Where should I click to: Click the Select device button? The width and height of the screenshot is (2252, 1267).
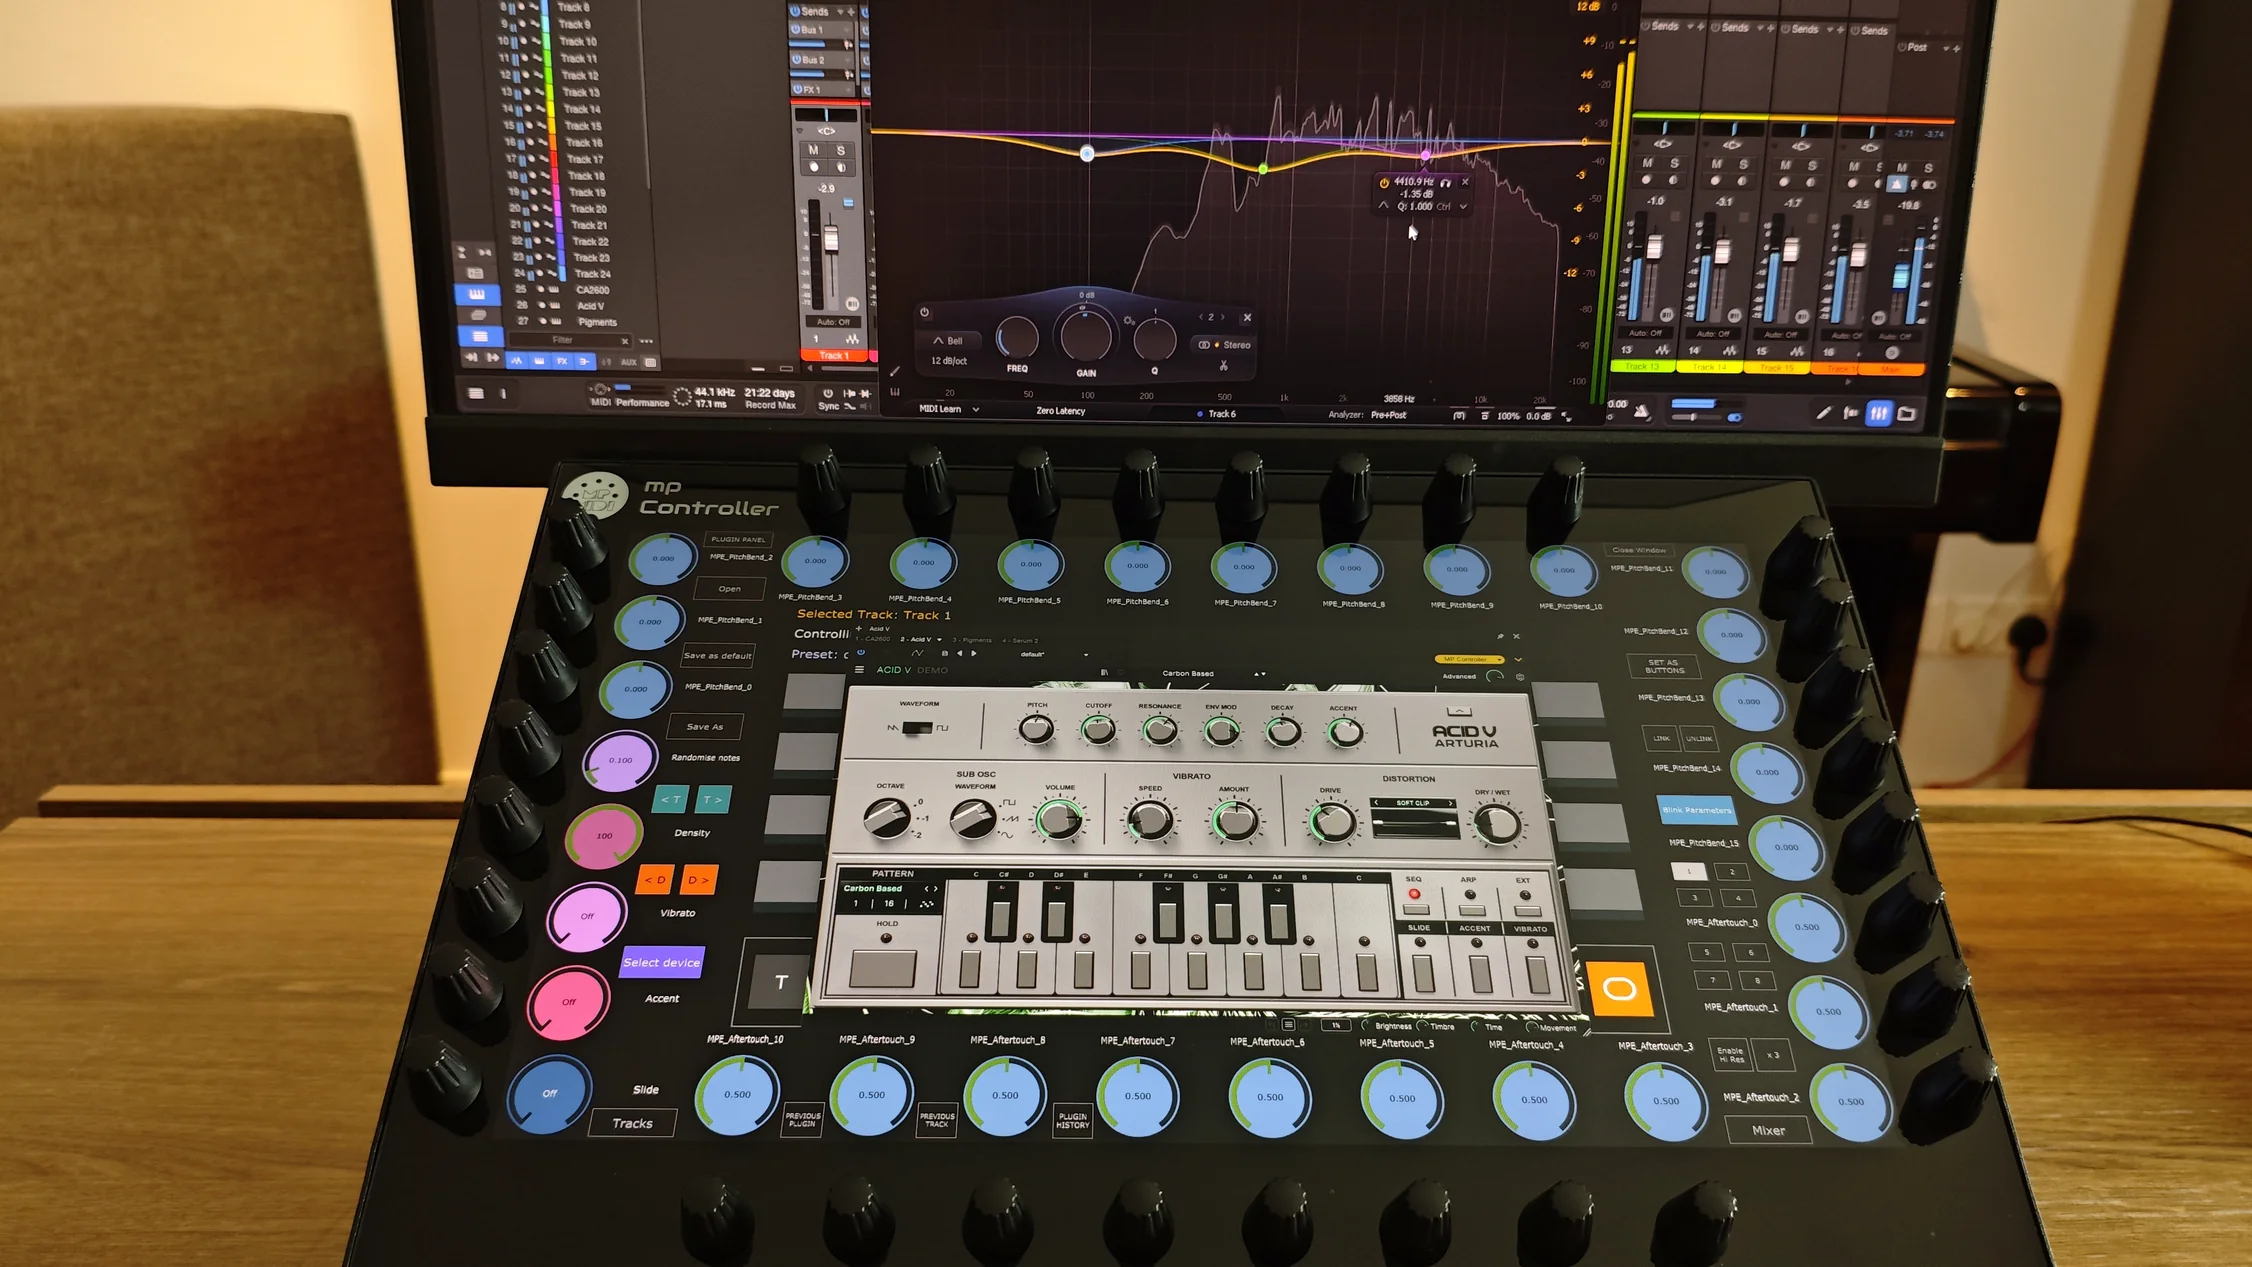tap(661, 962)
